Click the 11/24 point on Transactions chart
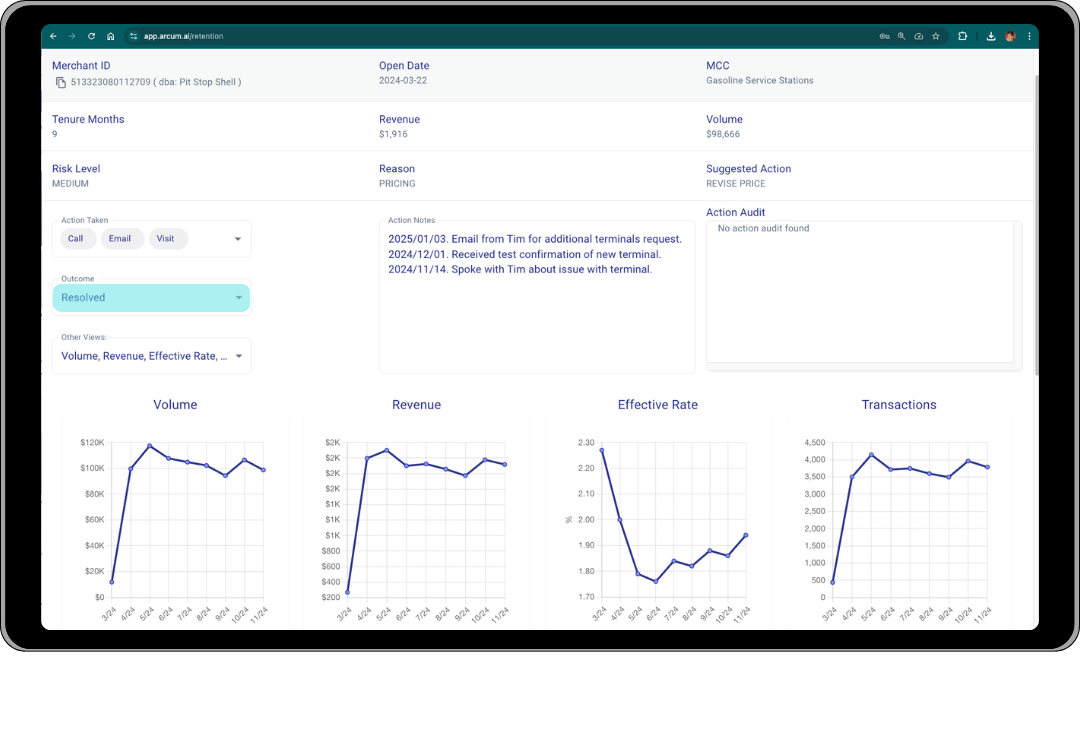The width and height of the screenshot is (1080, 740). (988, 467)
